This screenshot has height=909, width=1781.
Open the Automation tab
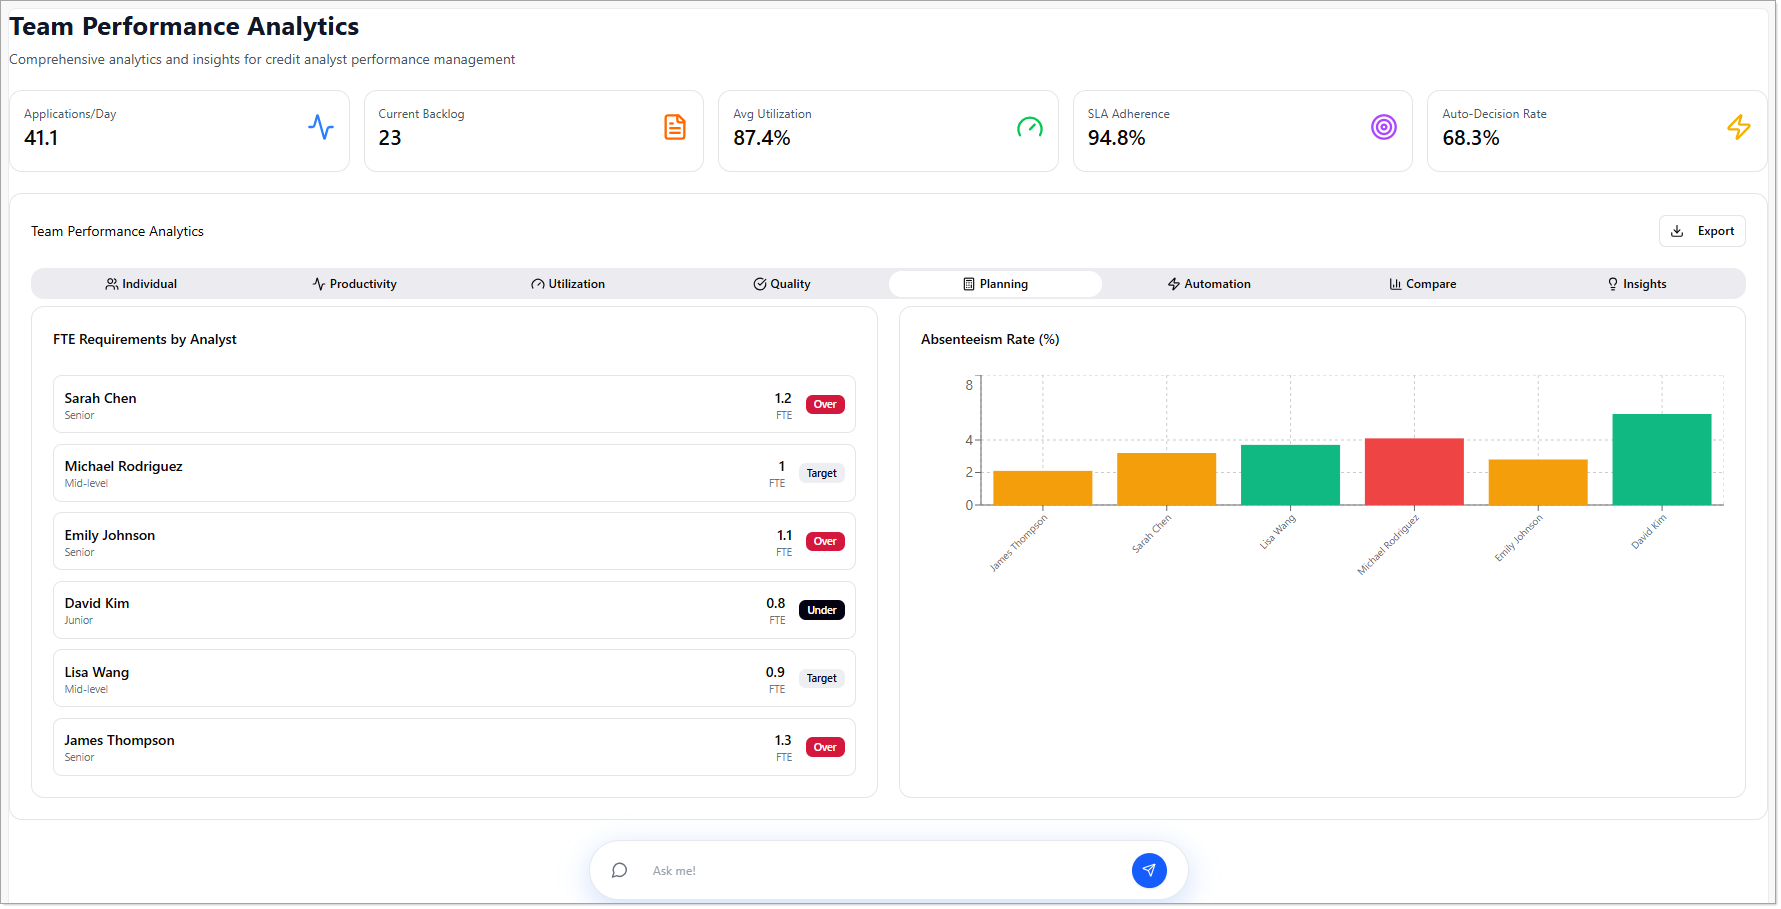coord(1209,284)
